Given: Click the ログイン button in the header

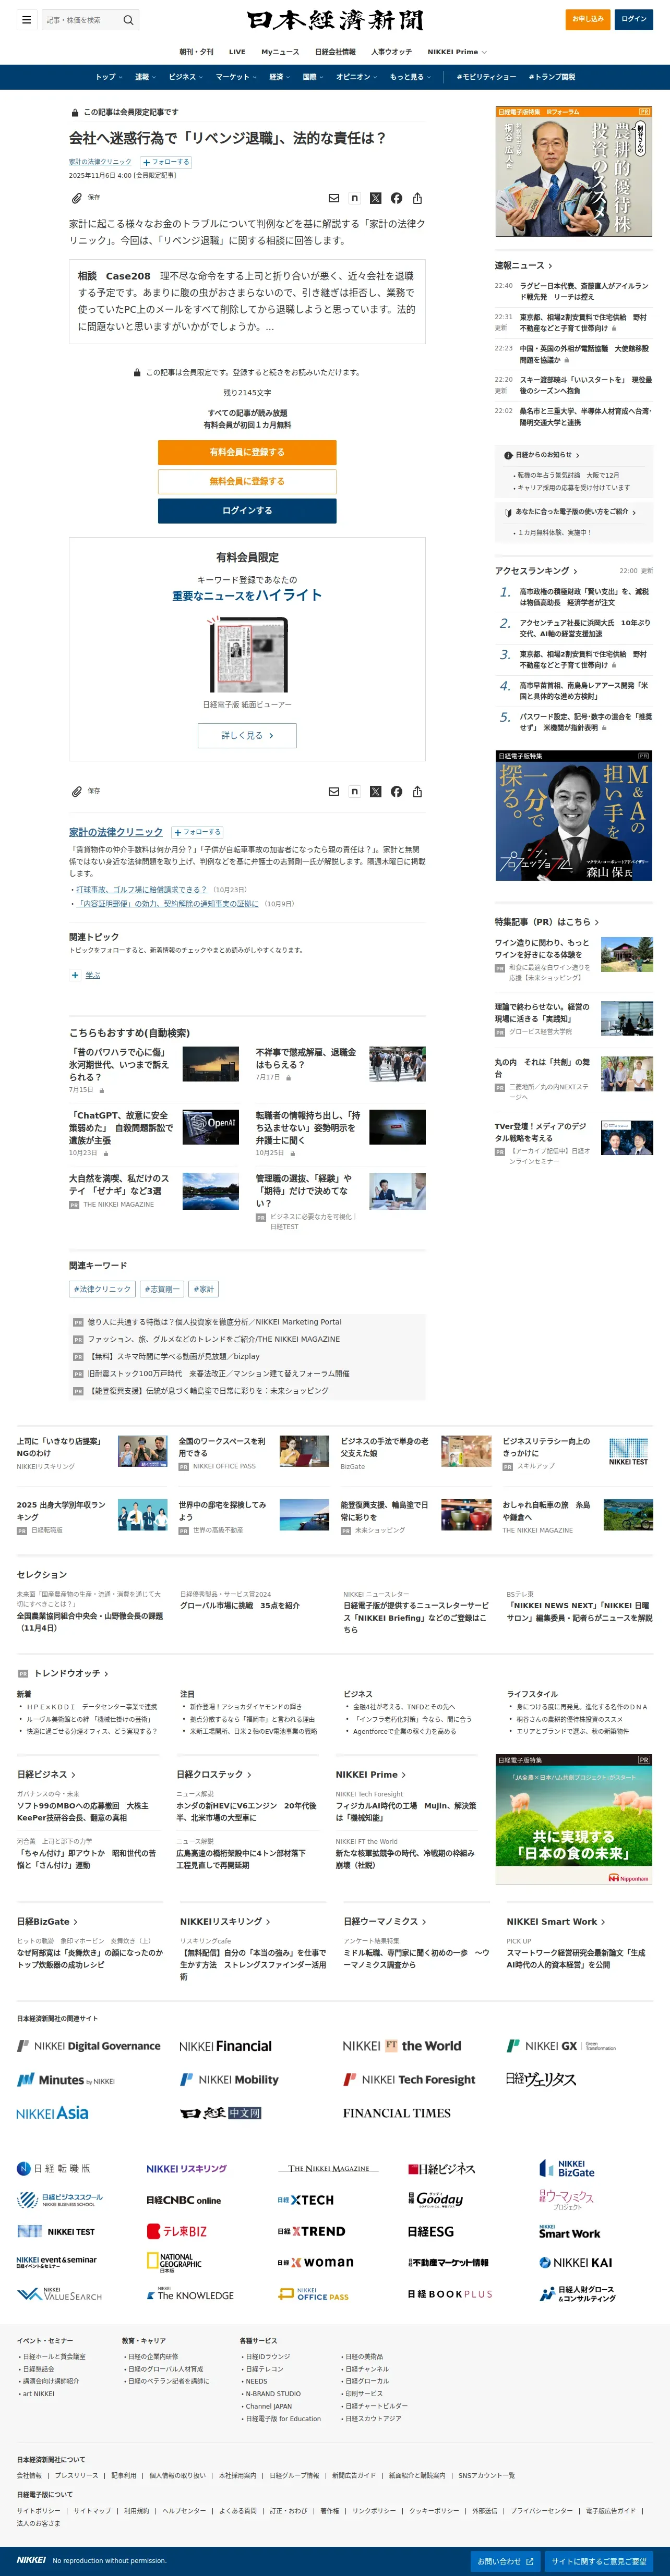Looking at the screenshot, I should (x=634, y=19).
